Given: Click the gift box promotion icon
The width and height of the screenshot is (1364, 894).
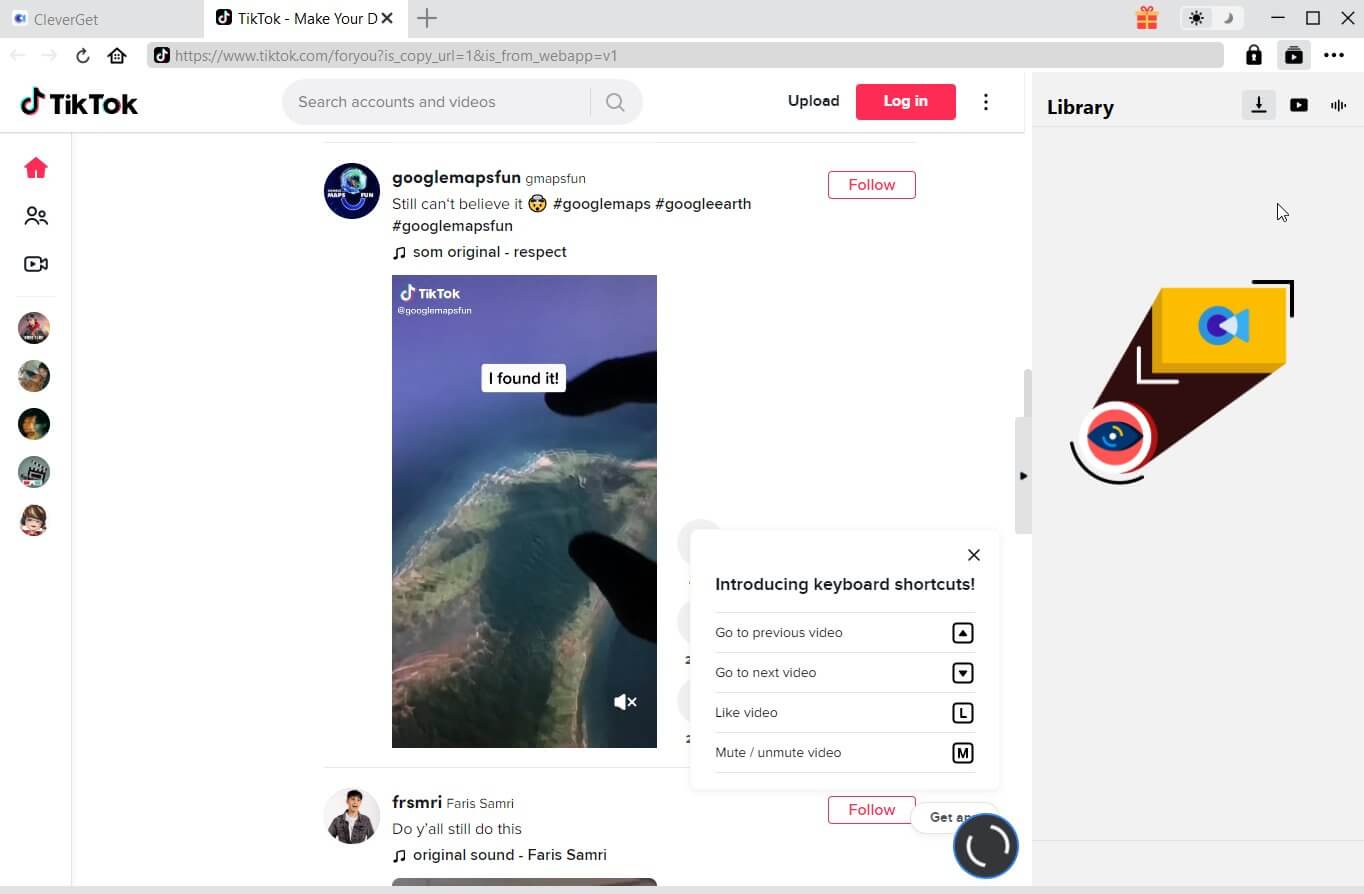Looking at the screenshot, I should coord(1146,18).
